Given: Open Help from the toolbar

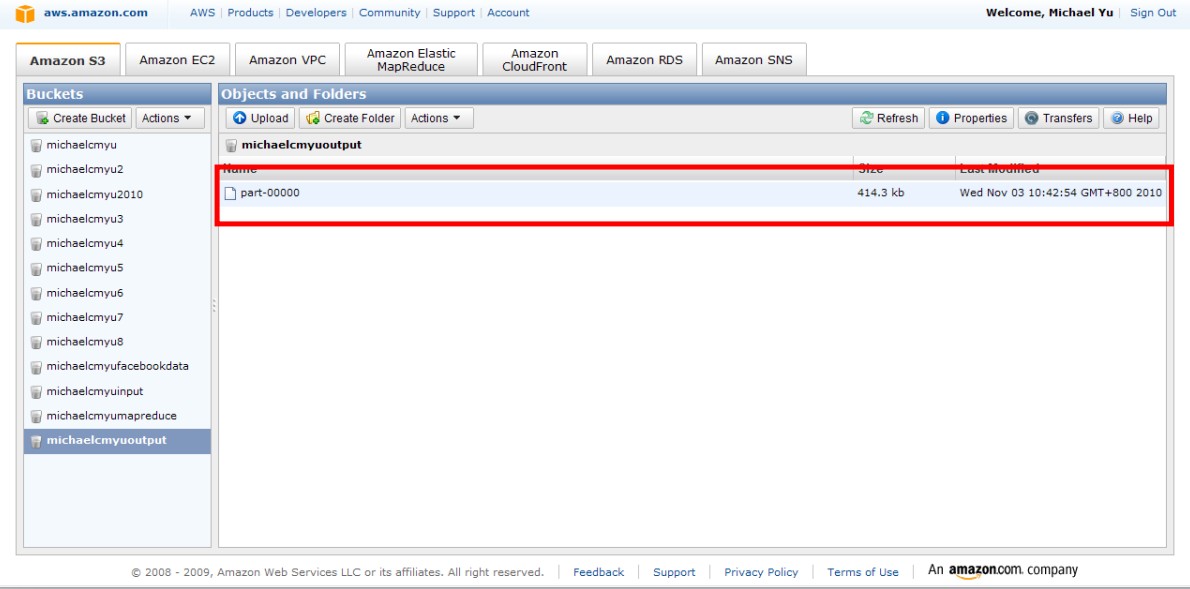Looking at the screenshot, I should tap(1132, 118).
